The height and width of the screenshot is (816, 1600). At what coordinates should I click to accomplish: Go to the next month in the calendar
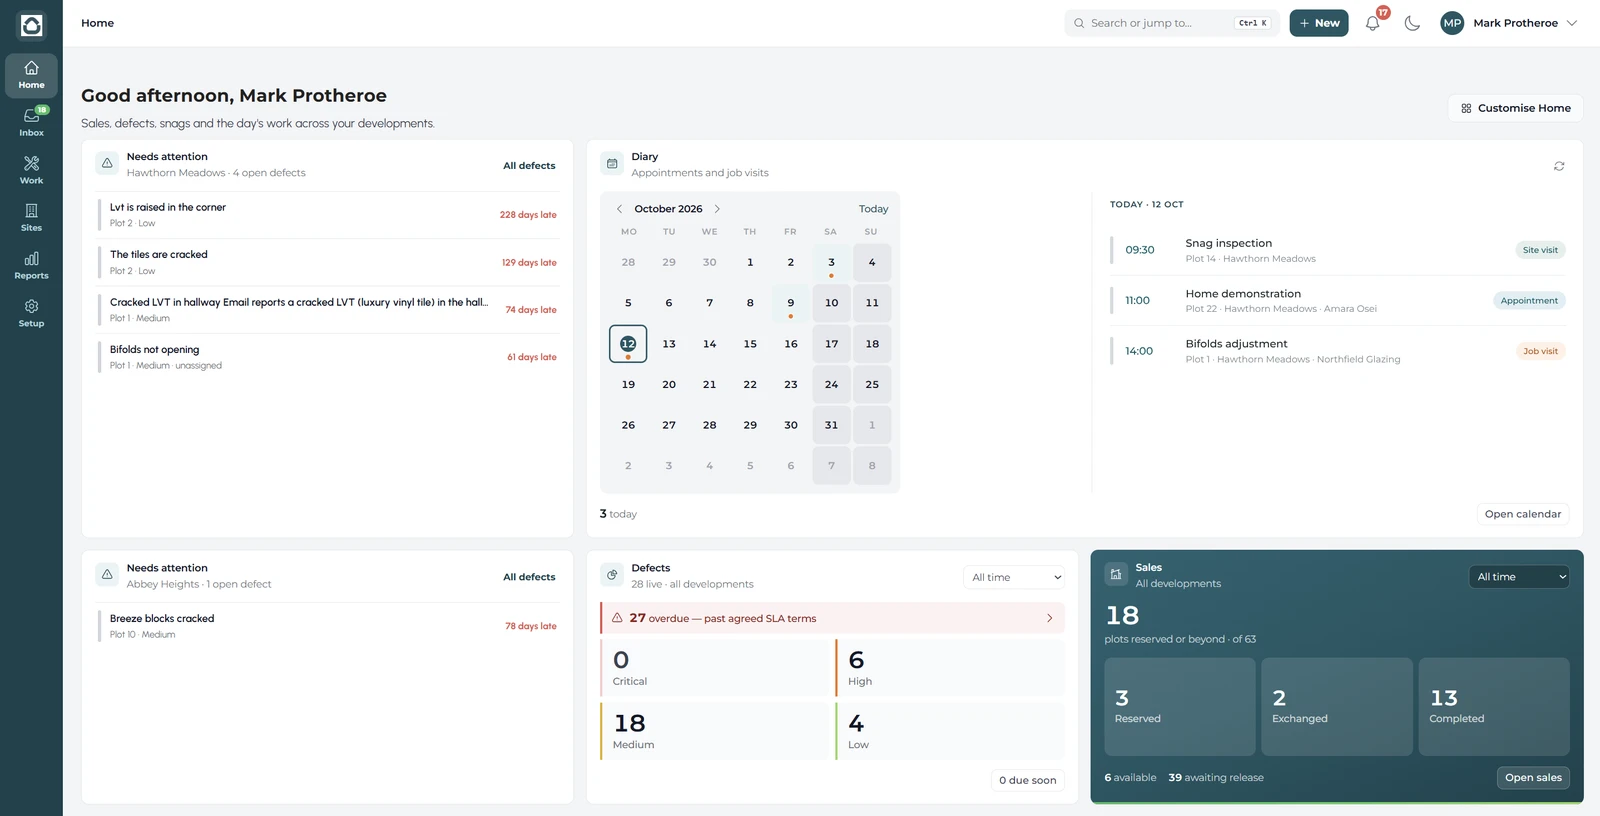[x=717, y=209]
